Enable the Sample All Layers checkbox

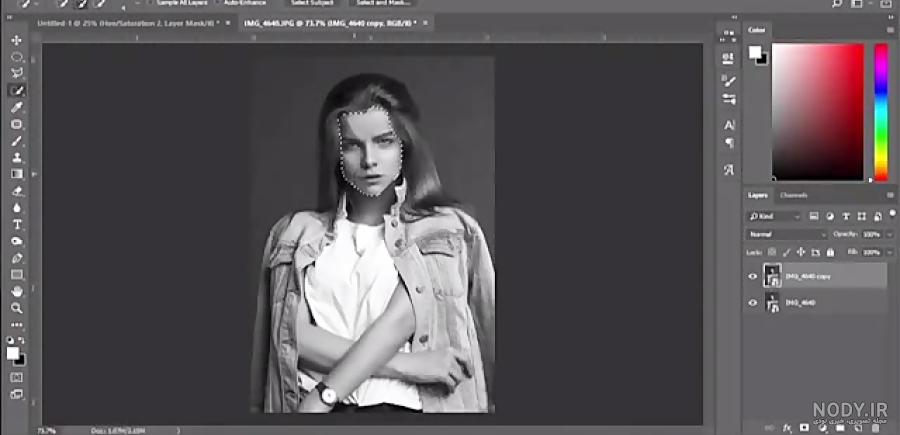(150, 2)
